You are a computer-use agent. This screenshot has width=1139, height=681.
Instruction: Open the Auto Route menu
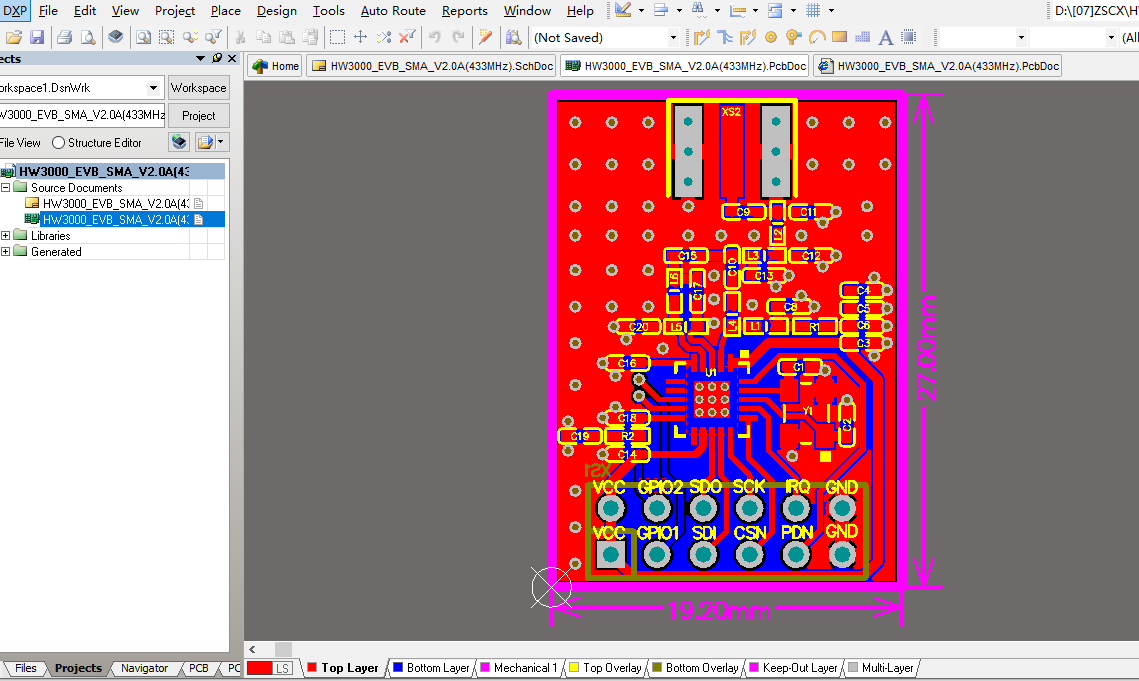point(393,11)
